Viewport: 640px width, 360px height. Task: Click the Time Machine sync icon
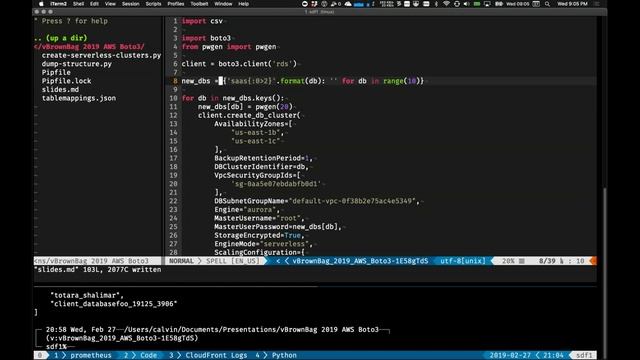[x=456, y=4]
